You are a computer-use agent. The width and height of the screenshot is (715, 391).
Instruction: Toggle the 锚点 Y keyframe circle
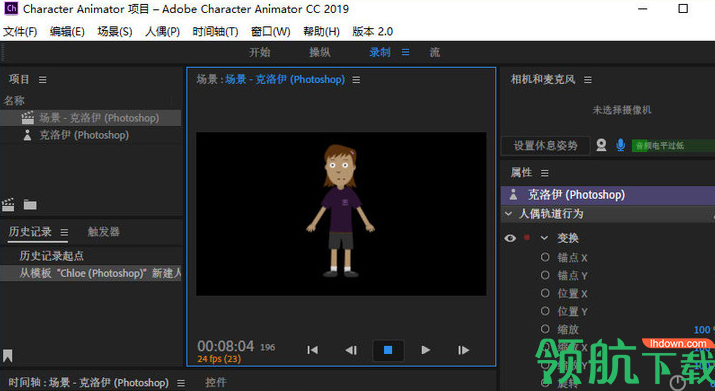545,275
